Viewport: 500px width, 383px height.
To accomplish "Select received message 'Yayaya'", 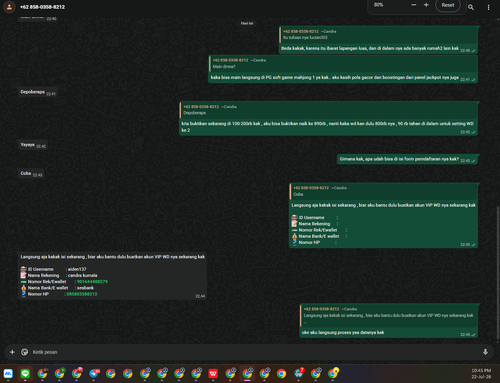I will point(33,145).
